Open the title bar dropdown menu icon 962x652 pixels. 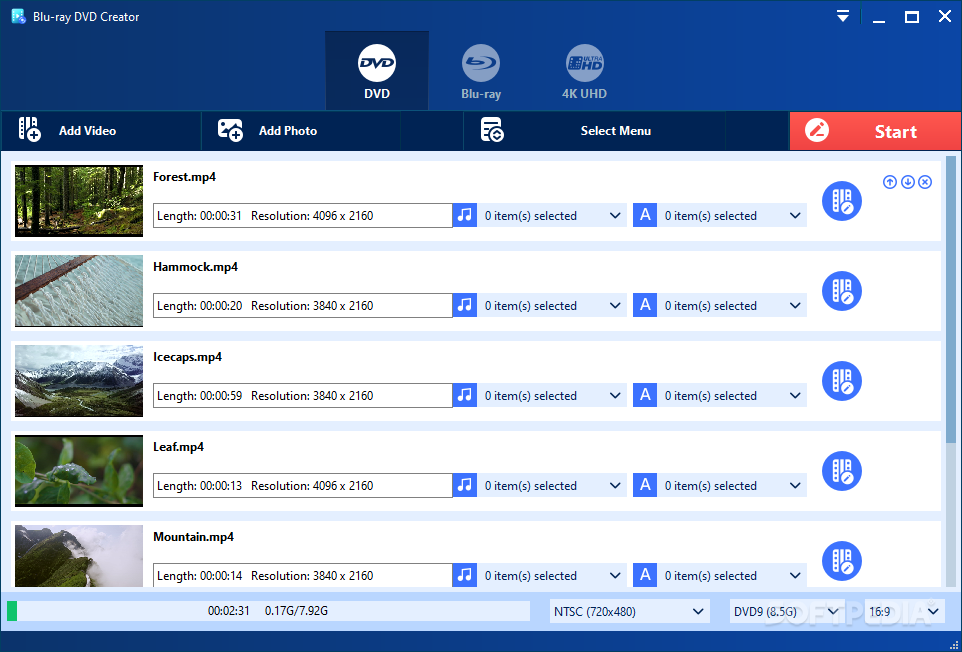pyautogui.click(x=843, y=17)
